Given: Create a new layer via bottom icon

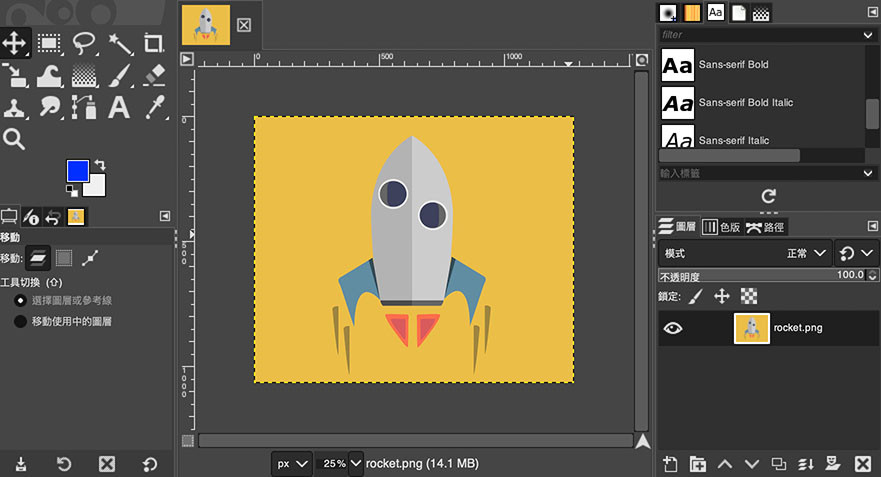Looking at the screenshot, I should [670, 464].
